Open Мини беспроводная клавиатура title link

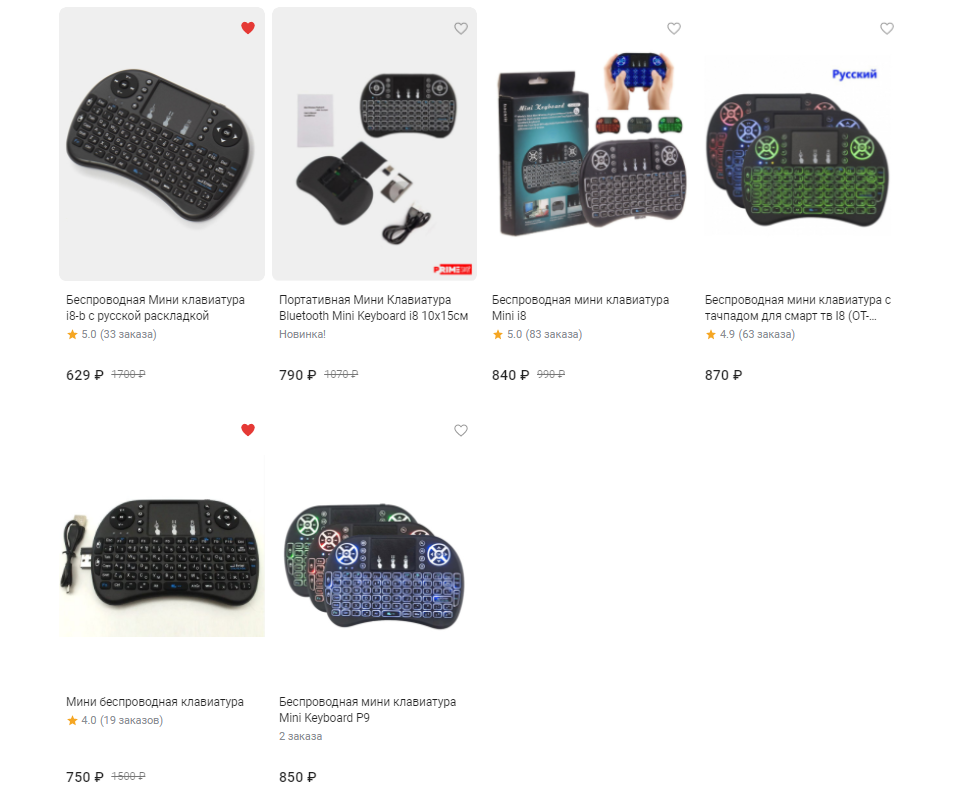[x=155, y=702]
